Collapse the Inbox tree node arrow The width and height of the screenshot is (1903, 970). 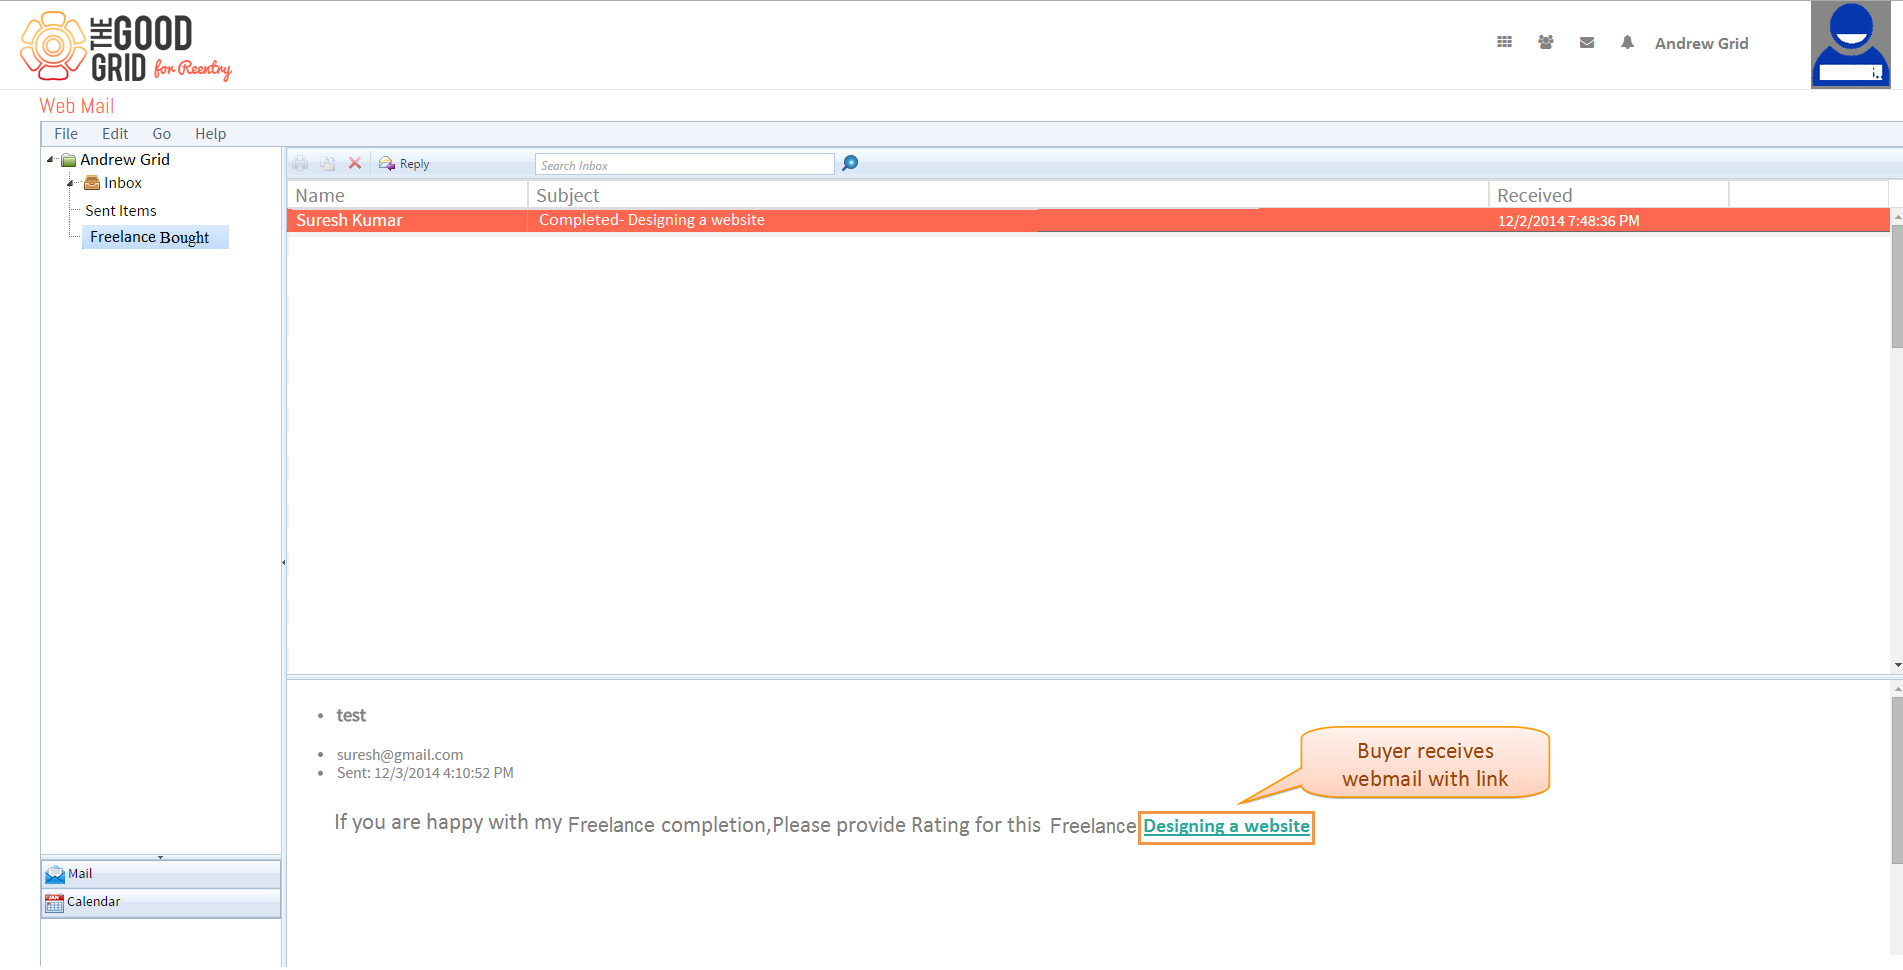pos(71,183)
